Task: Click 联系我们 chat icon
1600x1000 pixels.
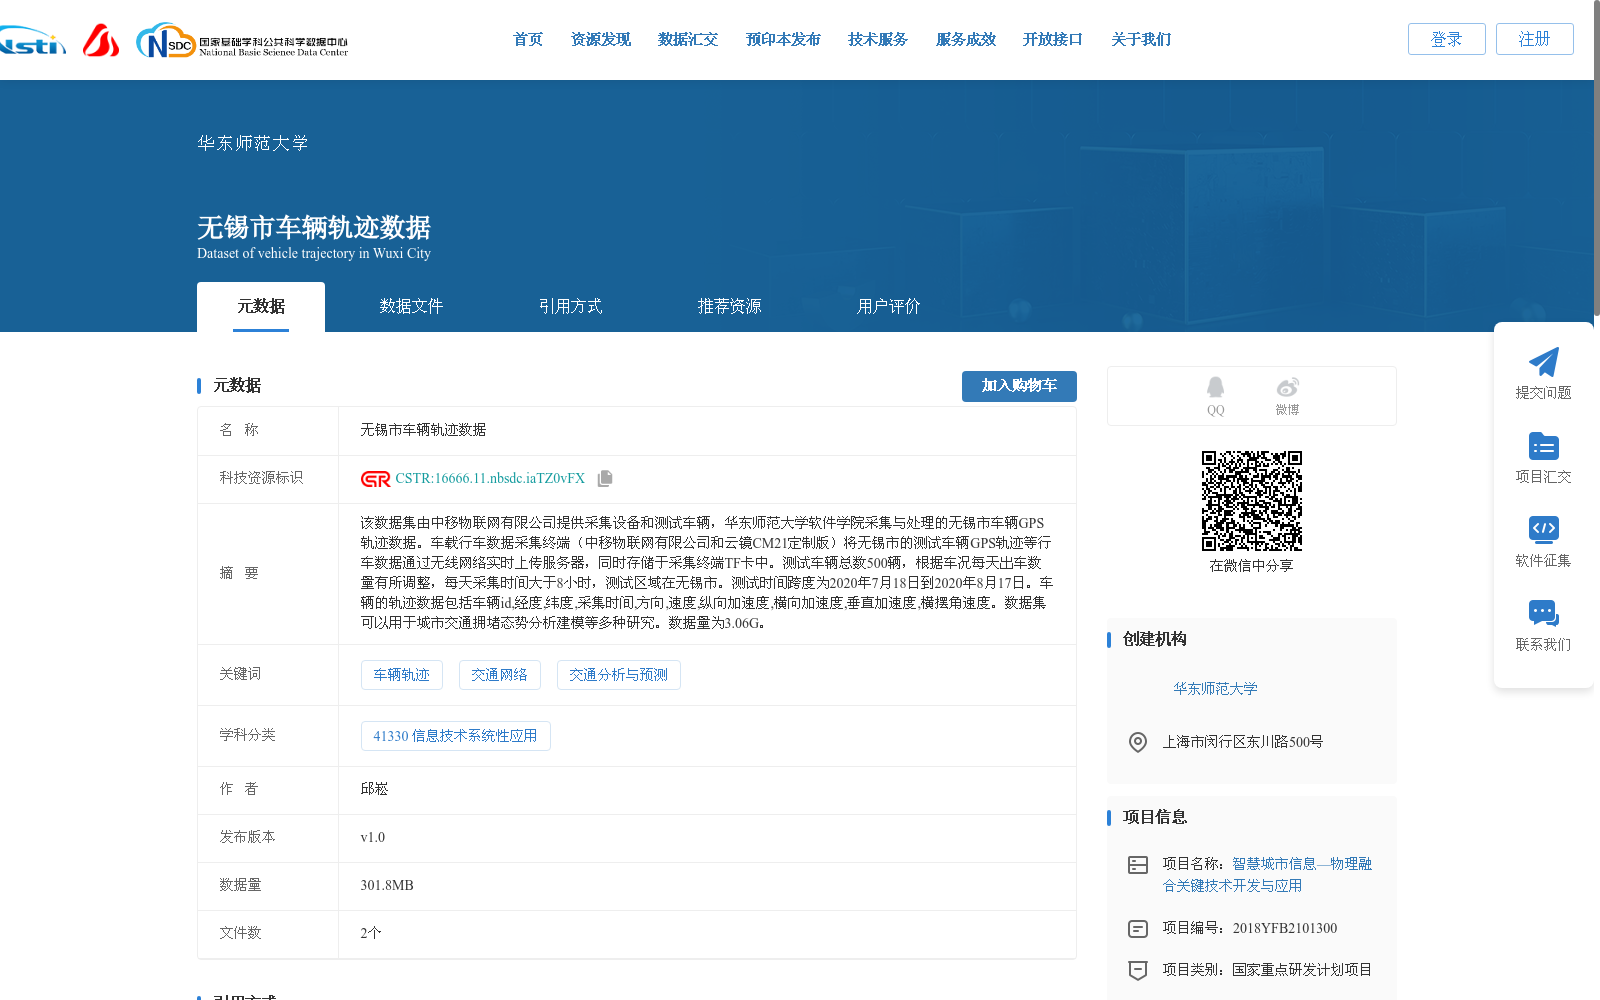Action: coord(1543,613)
